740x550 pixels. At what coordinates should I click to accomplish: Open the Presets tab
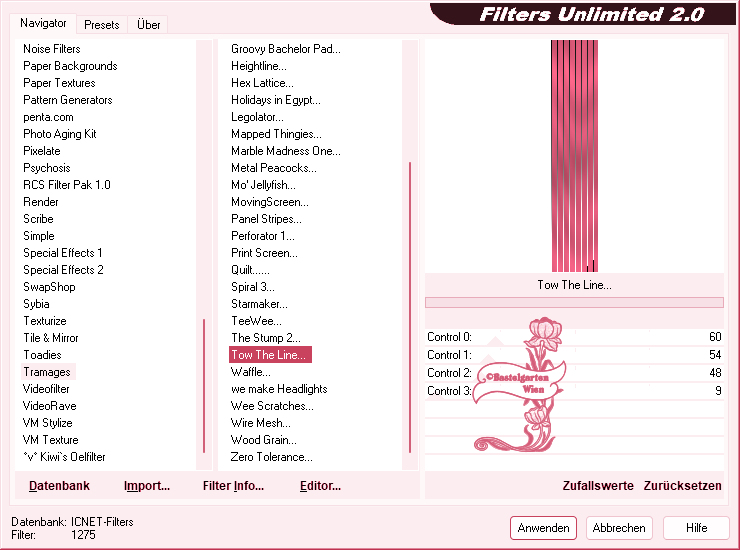pyautogui.click(x=101, y=25)
